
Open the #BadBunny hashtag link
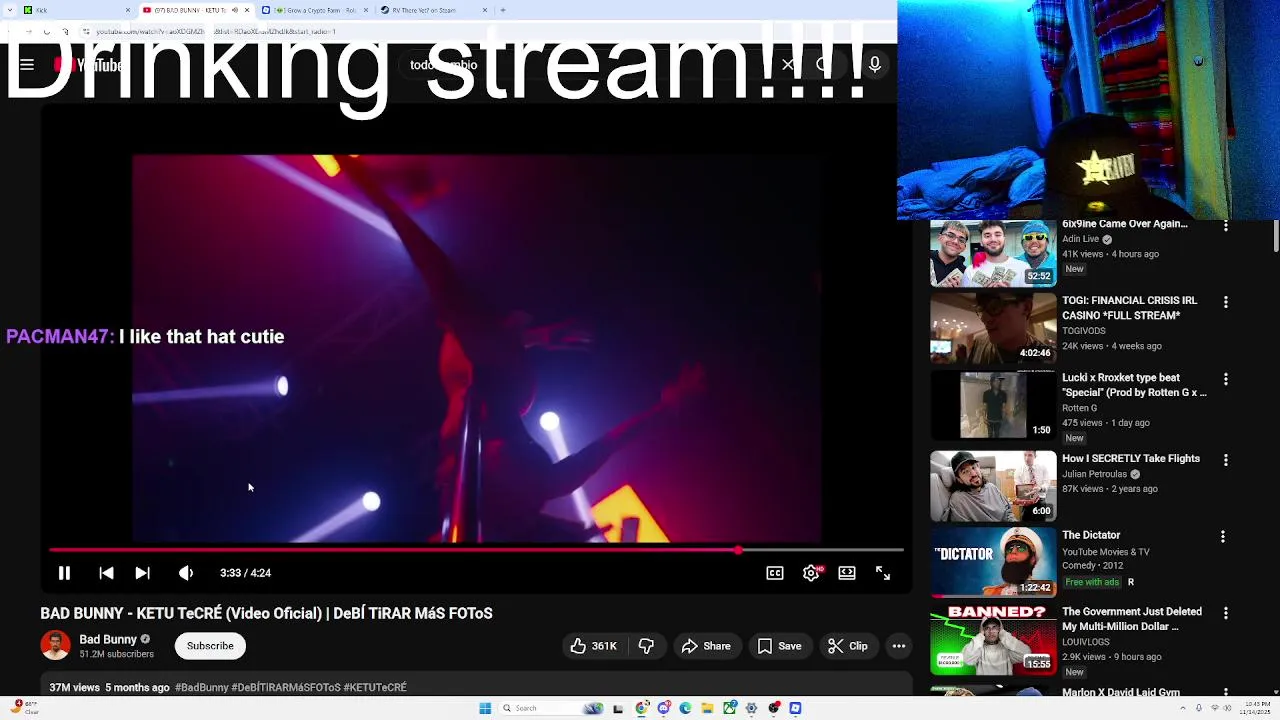pyautogui.click(x=202, y=688)
